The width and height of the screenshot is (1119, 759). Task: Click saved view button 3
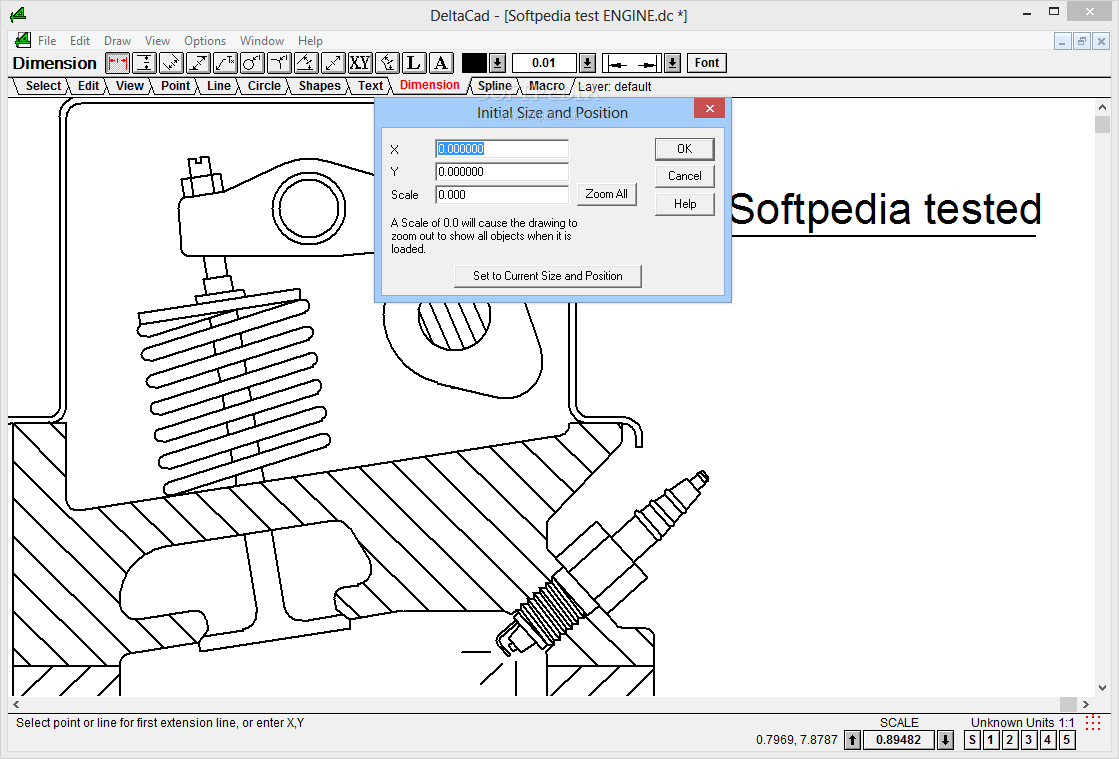1028,740
